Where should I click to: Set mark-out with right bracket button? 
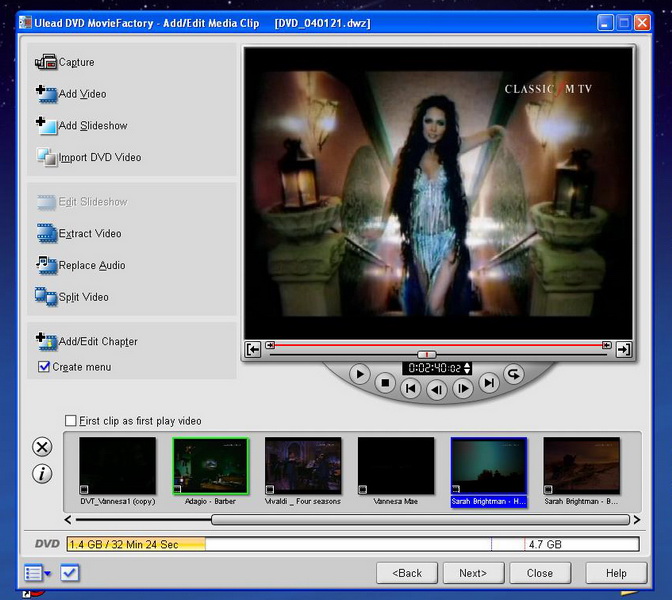coord(624,350)
